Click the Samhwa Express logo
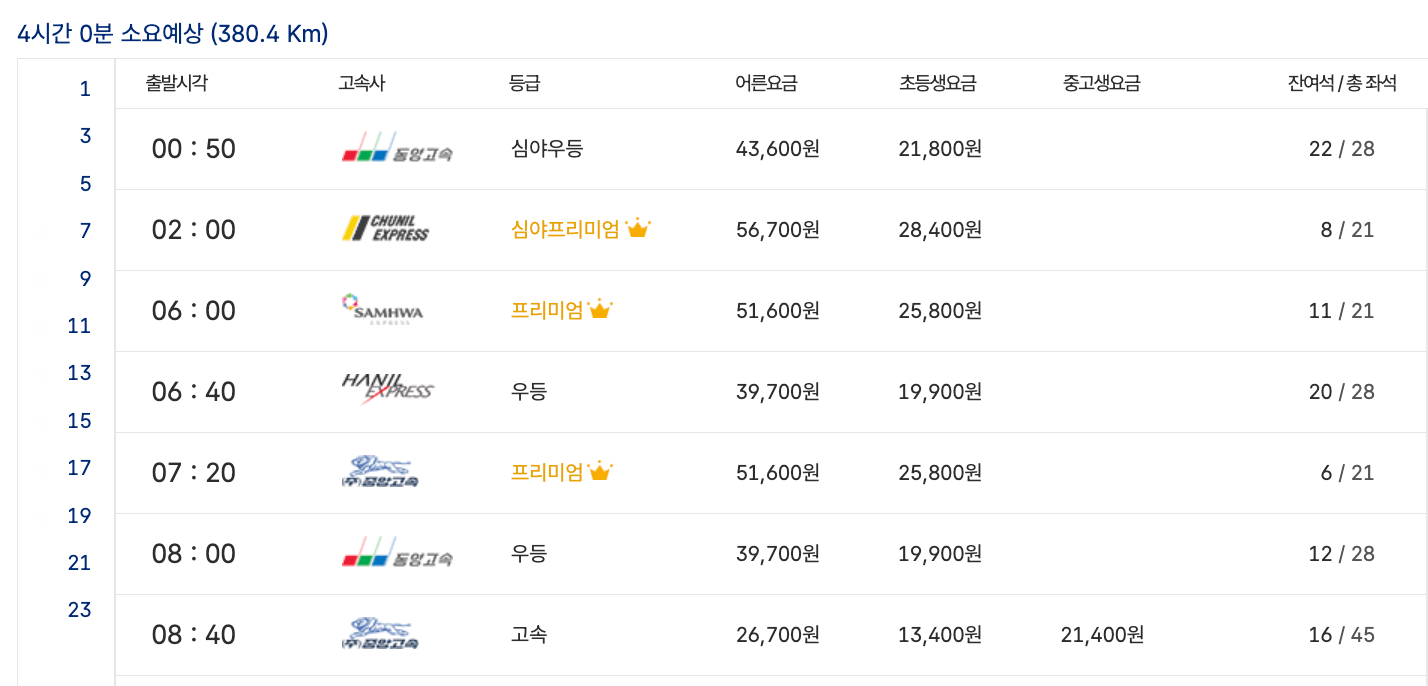The image size is (1428, 686). (x=384, y=310)
